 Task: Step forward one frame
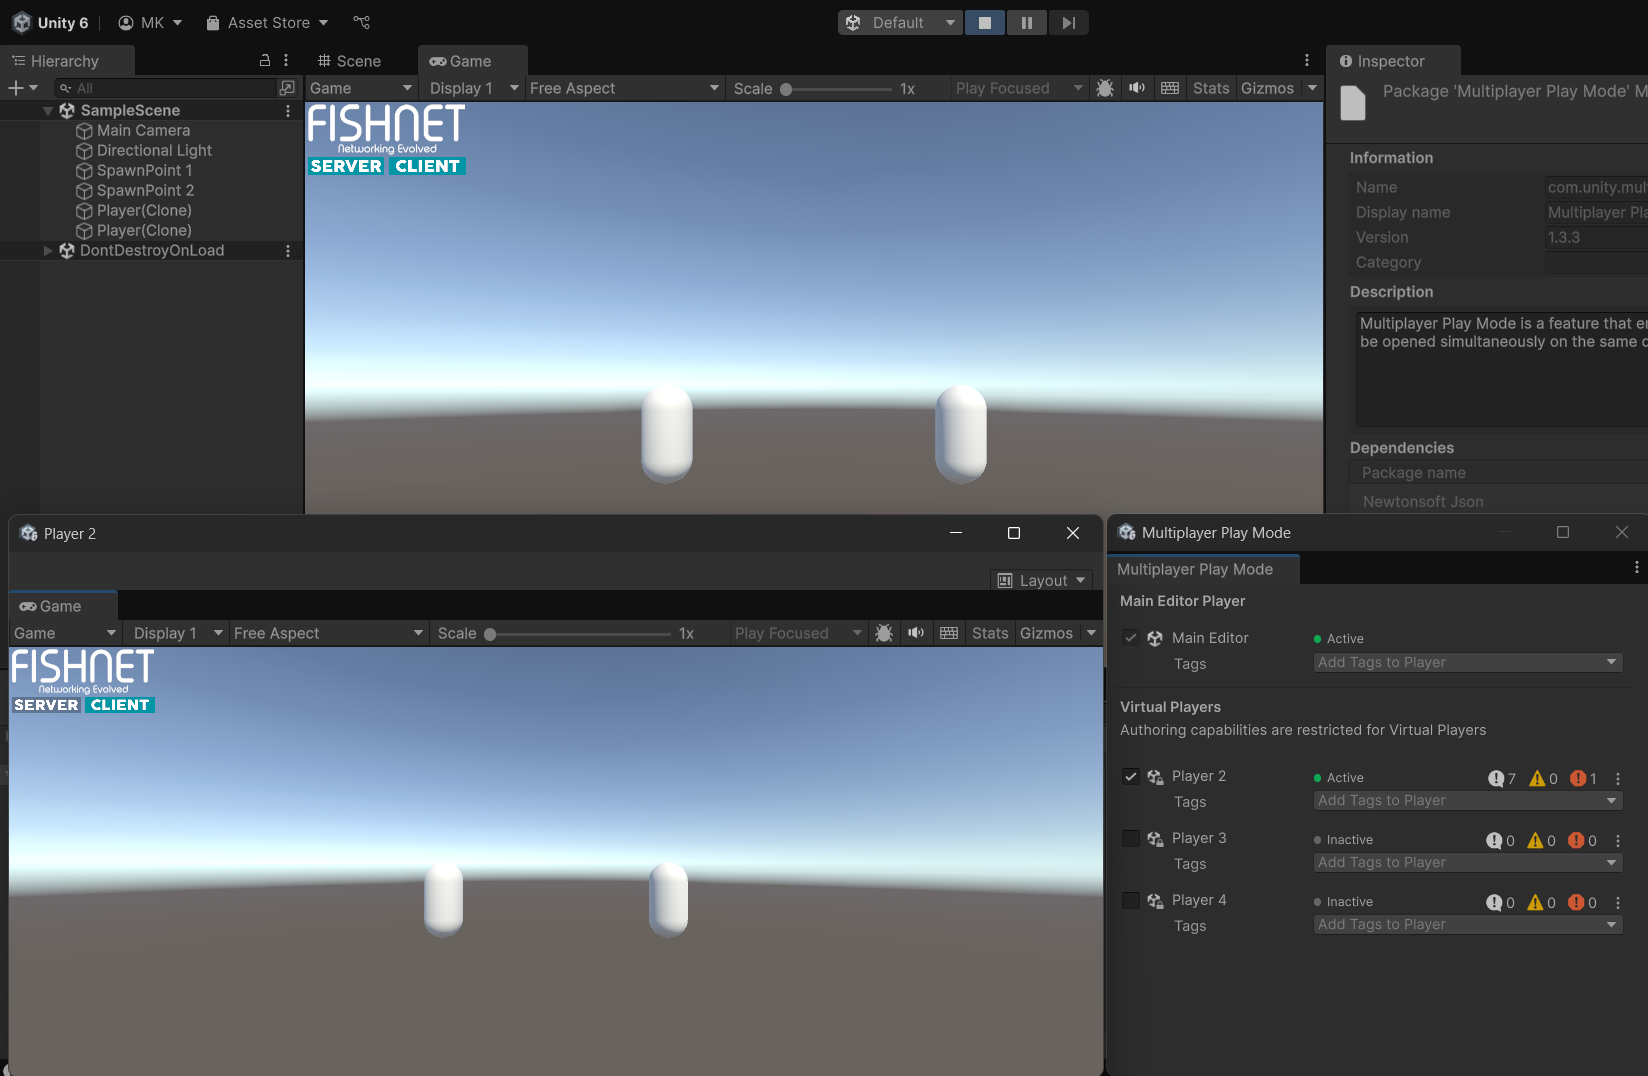point(1068,23)
